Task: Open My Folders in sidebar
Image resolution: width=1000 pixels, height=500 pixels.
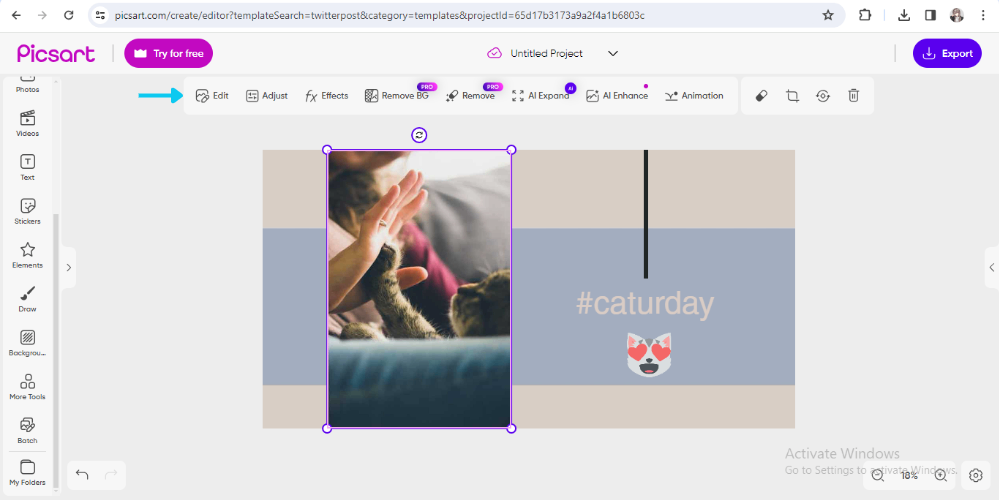Action: (x=27, y=473)
